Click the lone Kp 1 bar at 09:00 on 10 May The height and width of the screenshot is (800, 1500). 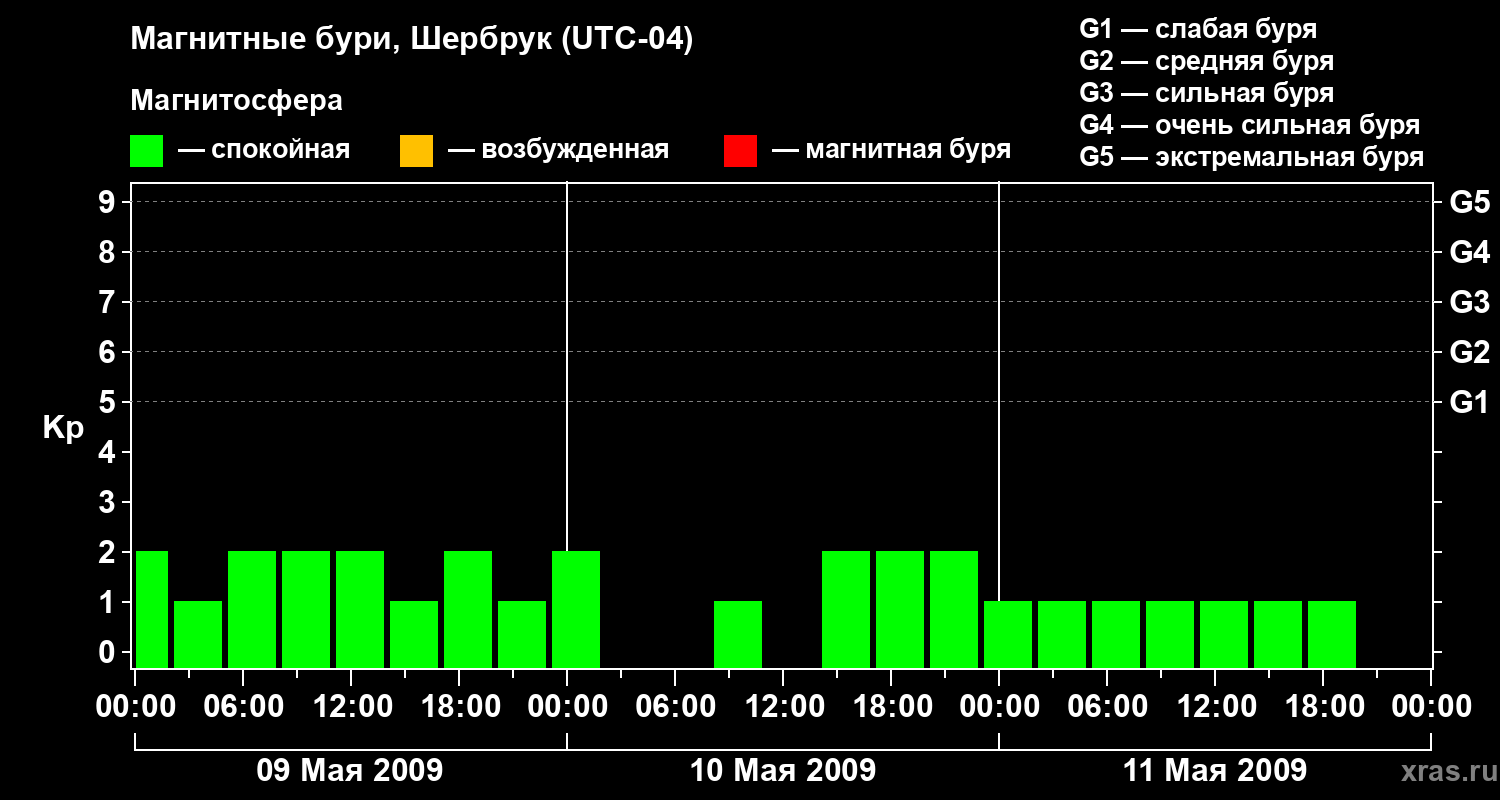coord(738,634)
